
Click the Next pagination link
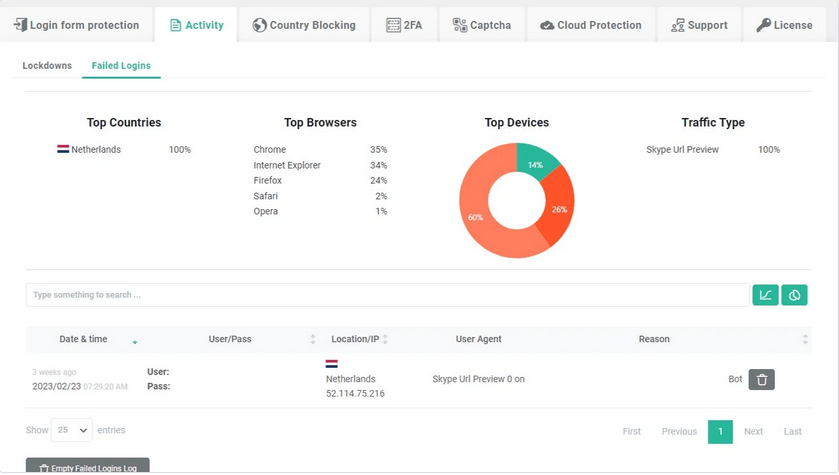click(x=753, y=432)
